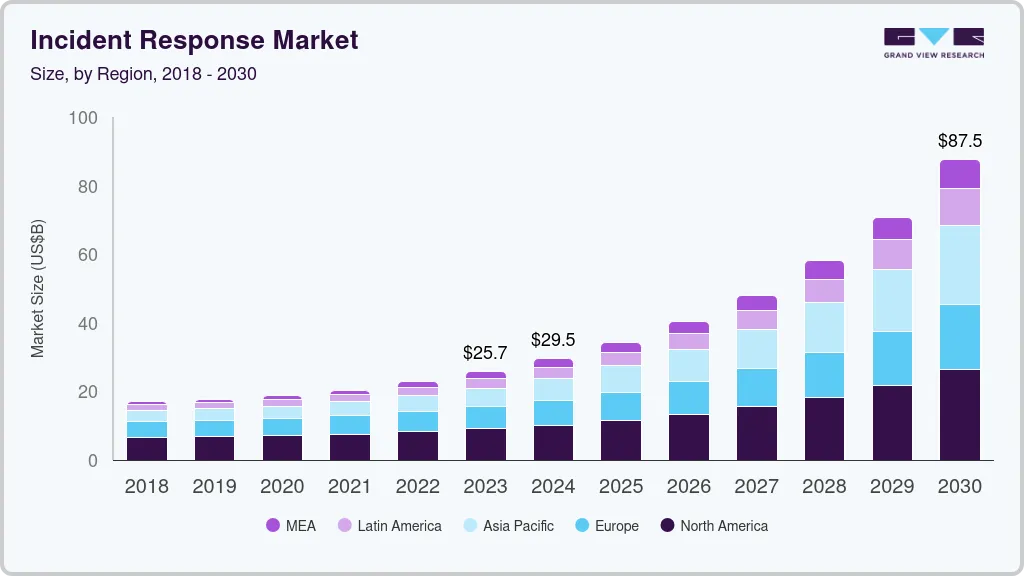Click the Asia Pacific legend color dot
The image size is (1024, 576).
click(x=469, y=526)
